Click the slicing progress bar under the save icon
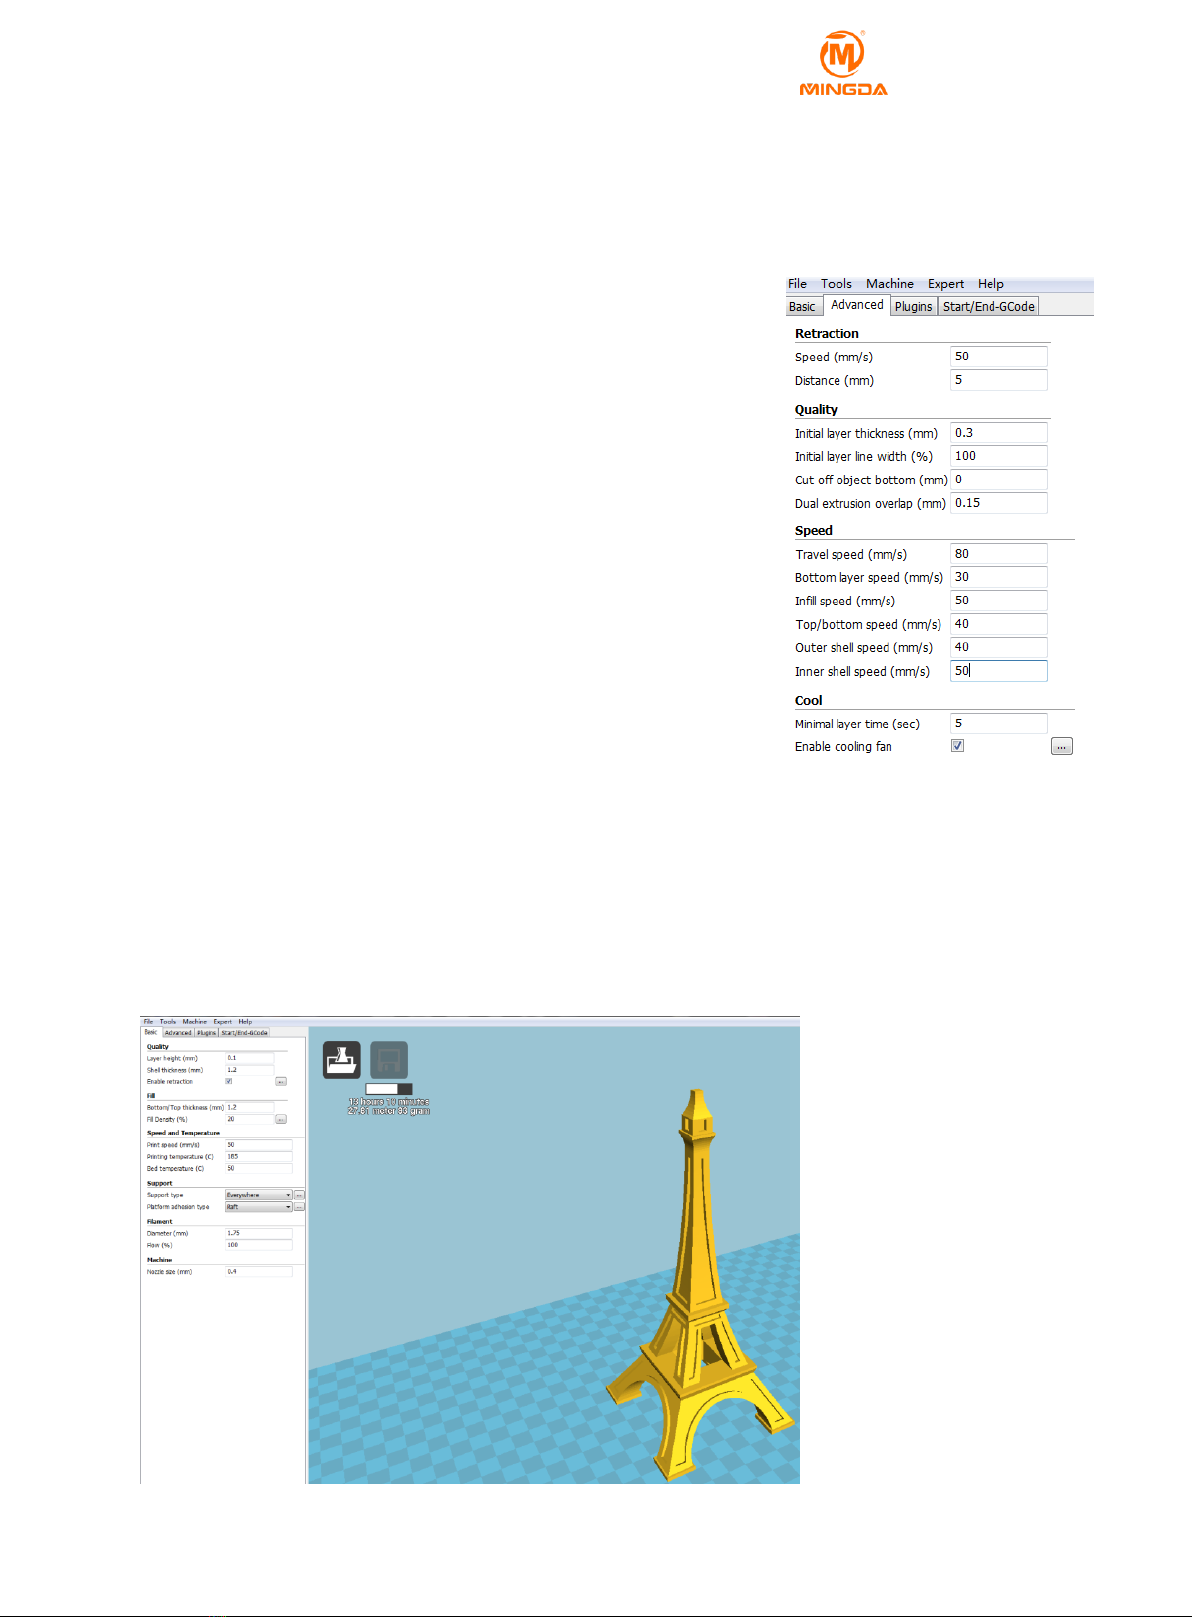The height and width of the screenshot is (1617, 1192). [x=389, y=1089]
